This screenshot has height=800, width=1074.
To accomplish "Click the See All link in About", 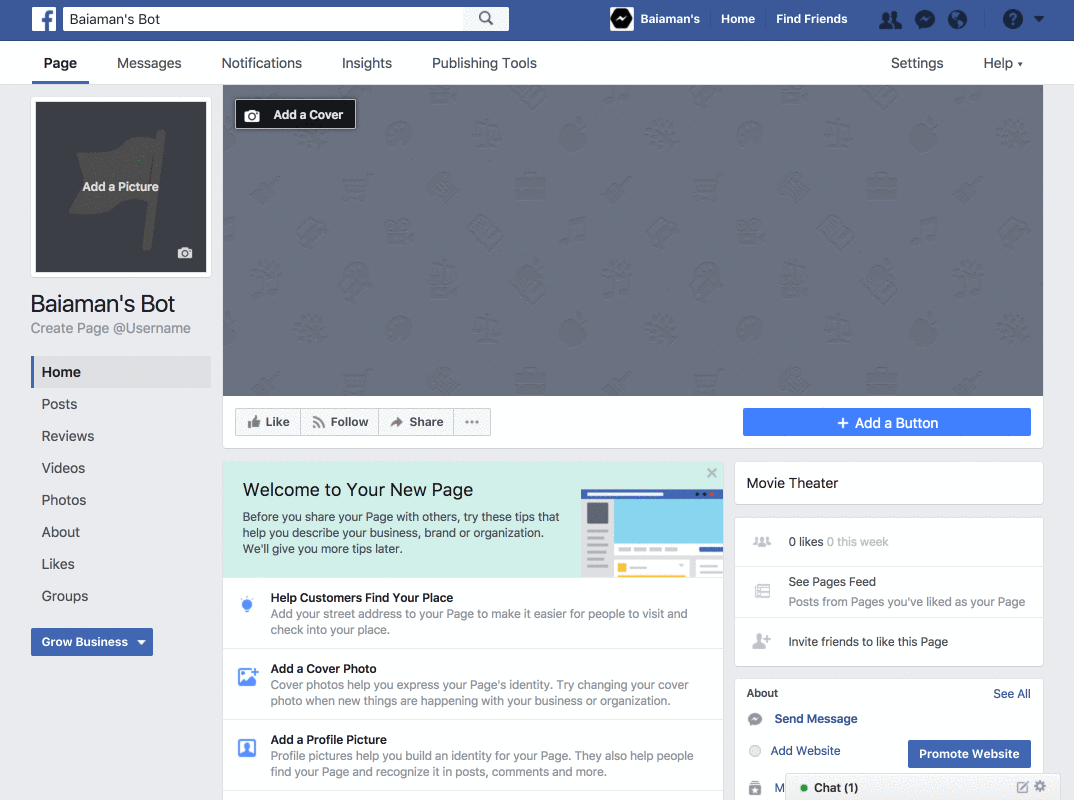I will [1012, 694].
